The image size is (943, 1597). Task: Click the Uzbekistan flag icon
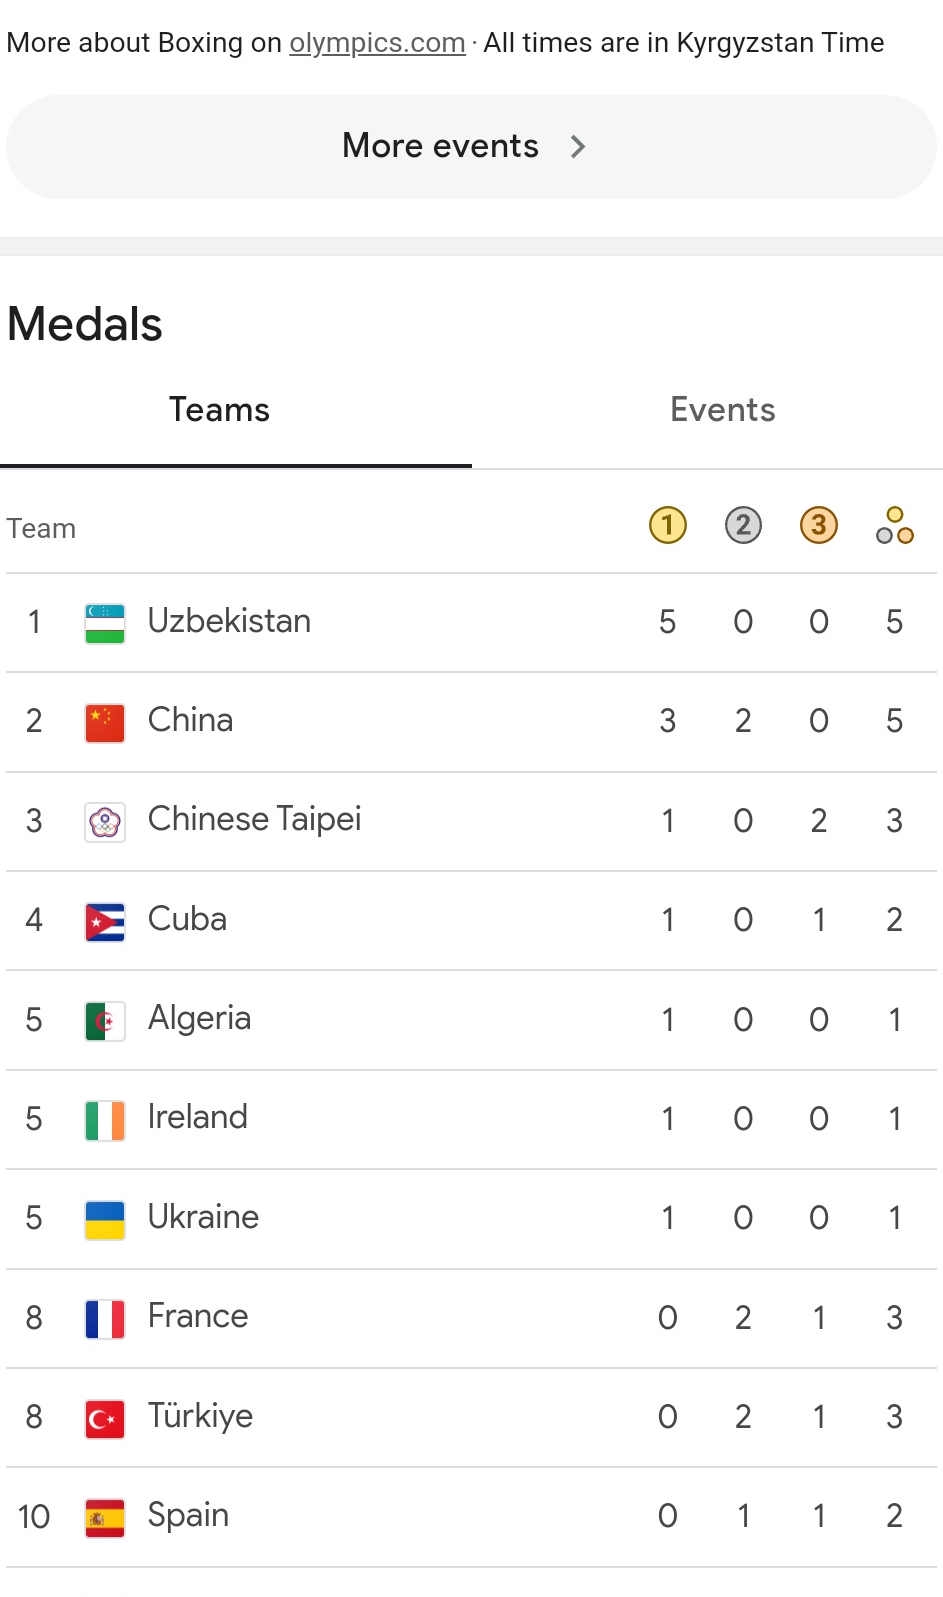105,623
